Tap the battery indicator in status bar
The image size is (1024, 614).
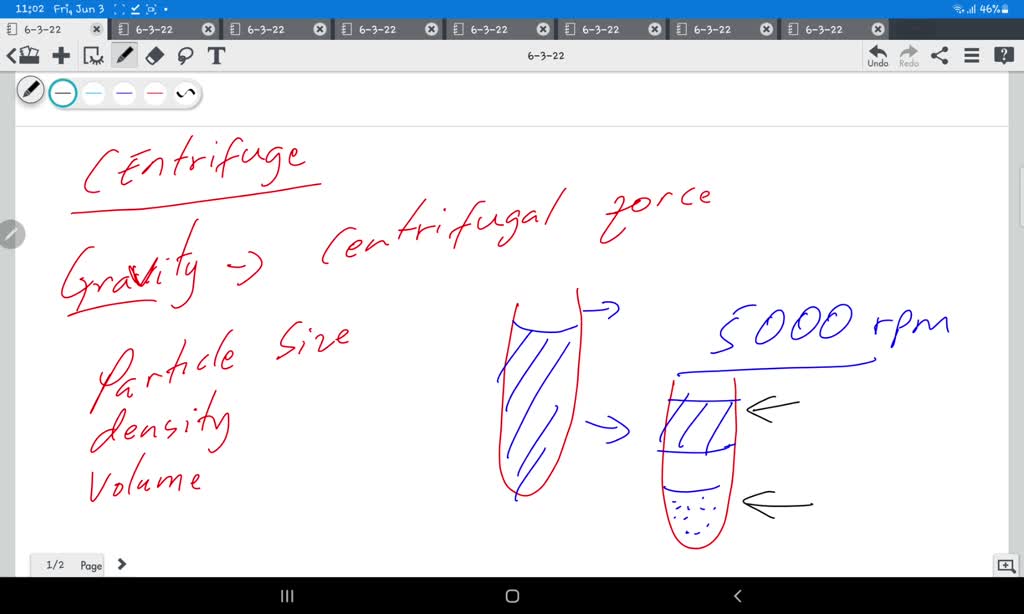pyautogui.click(x=993, y=9)
